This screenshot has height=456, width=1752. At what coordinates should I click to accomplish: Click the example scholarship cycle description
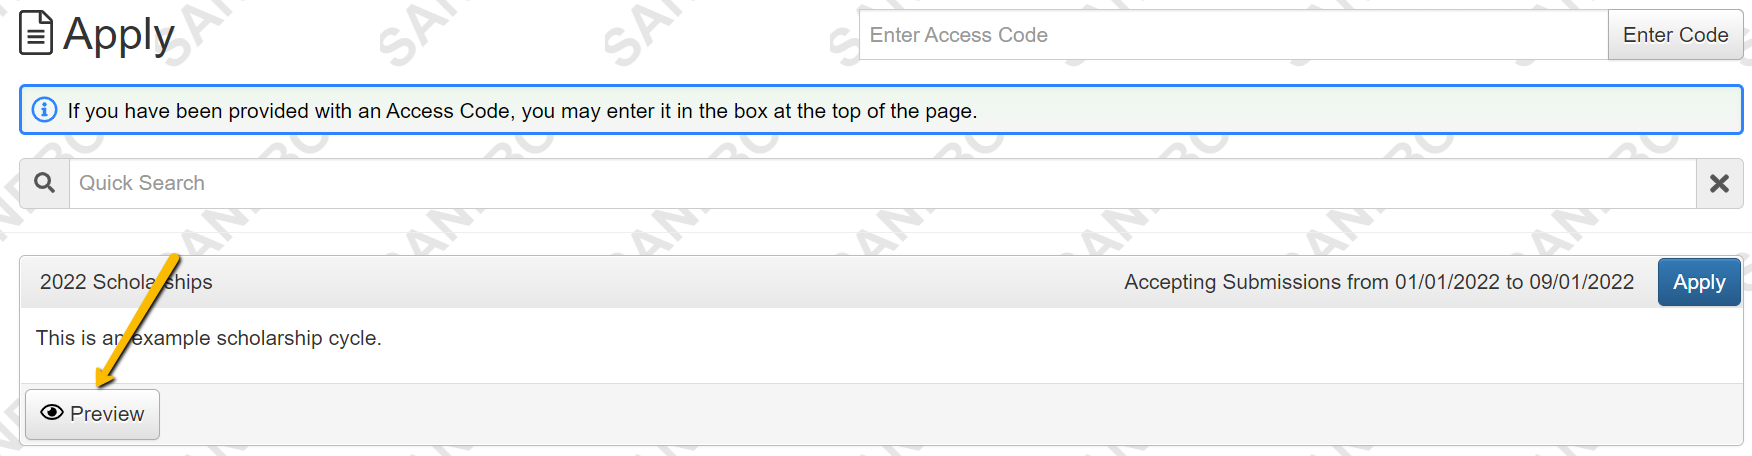(209, 338)
